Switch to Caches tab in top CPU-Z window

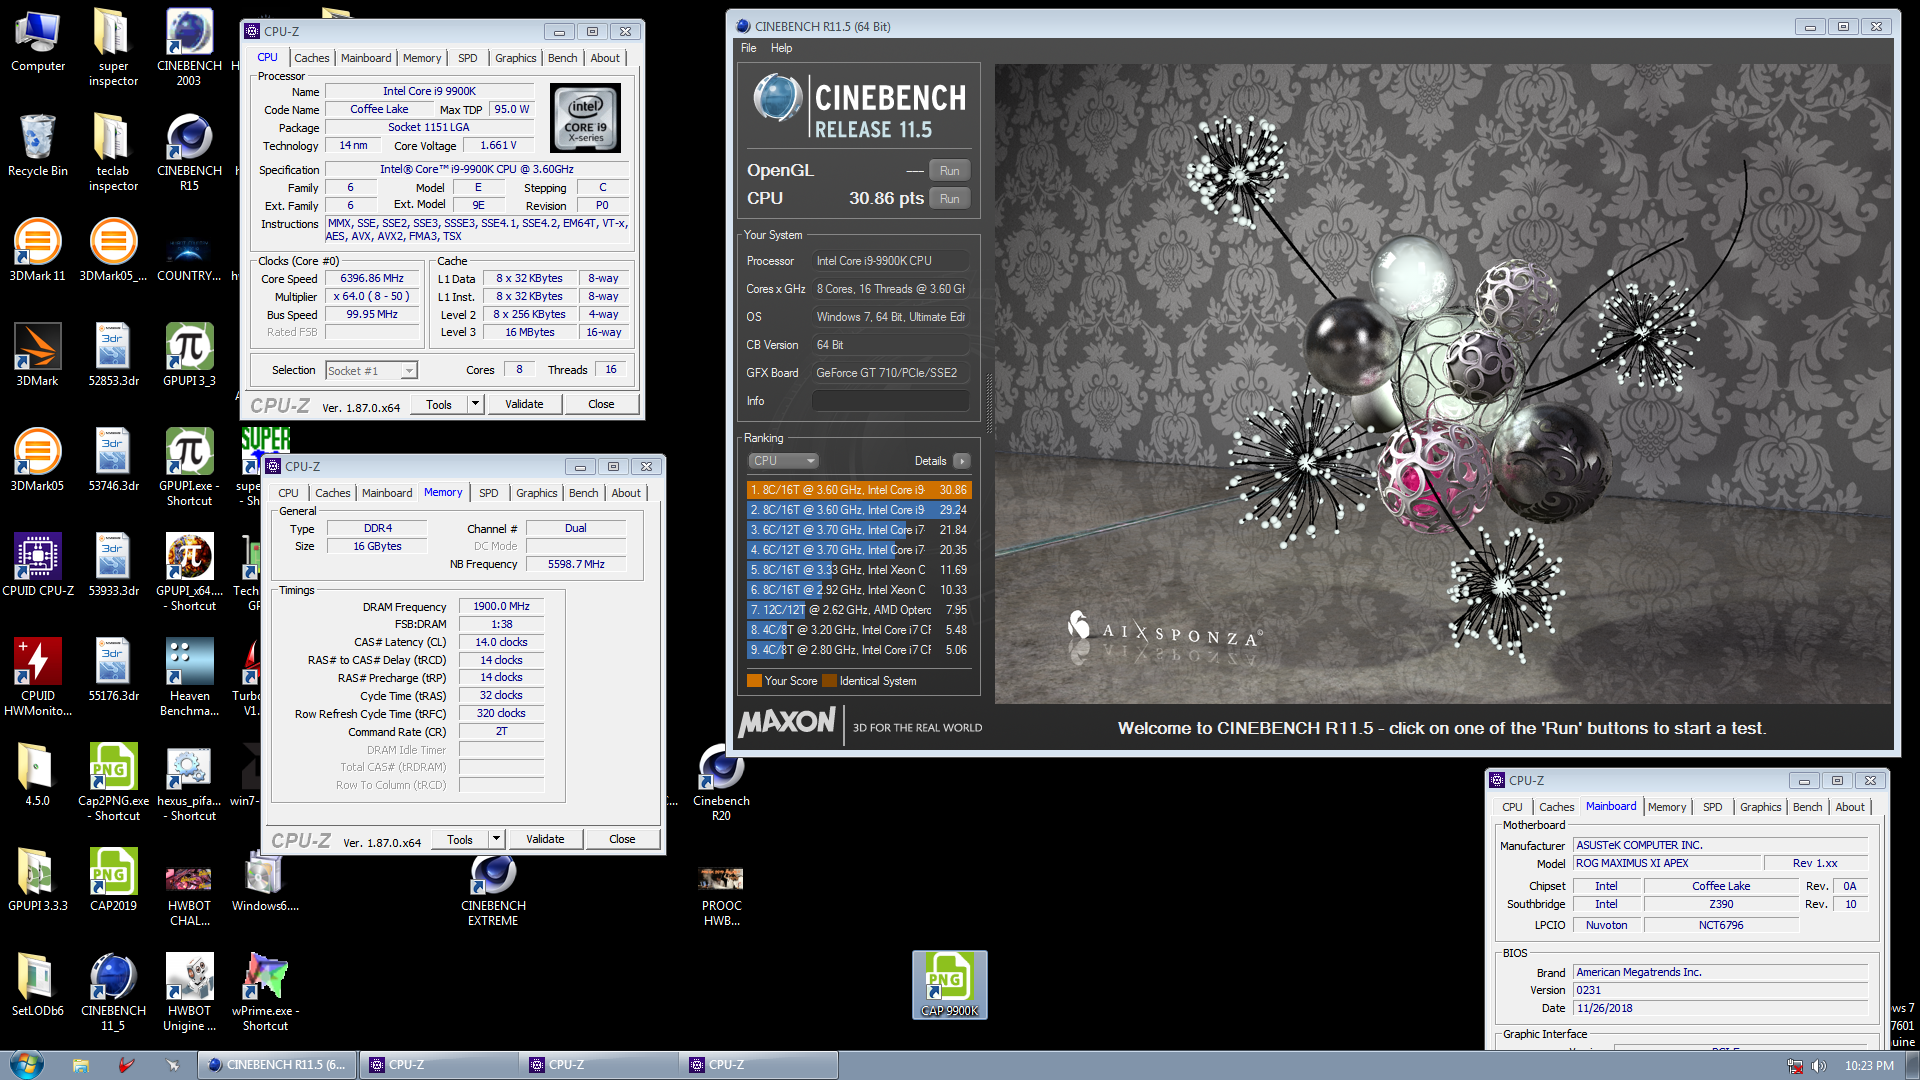click(x=311, y=58)
